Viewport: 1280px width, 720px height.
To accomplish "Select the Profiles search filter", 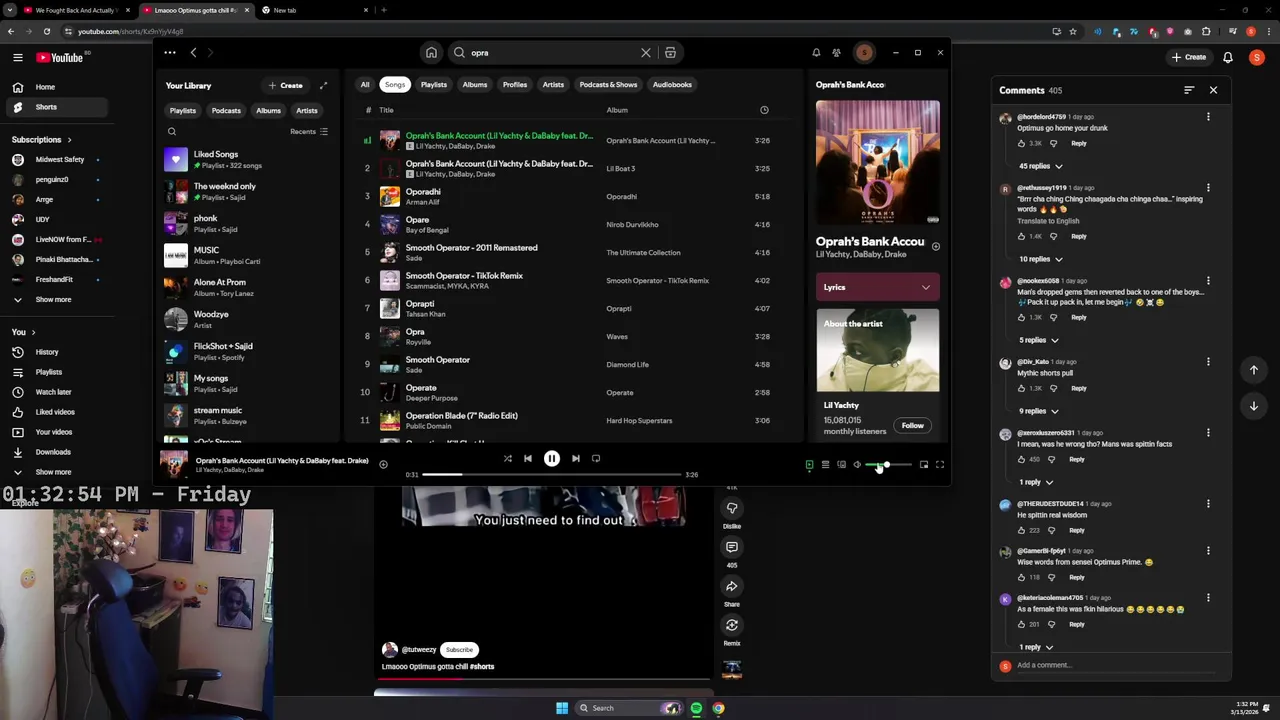I will pyautogui.click(x=515, y=85).
